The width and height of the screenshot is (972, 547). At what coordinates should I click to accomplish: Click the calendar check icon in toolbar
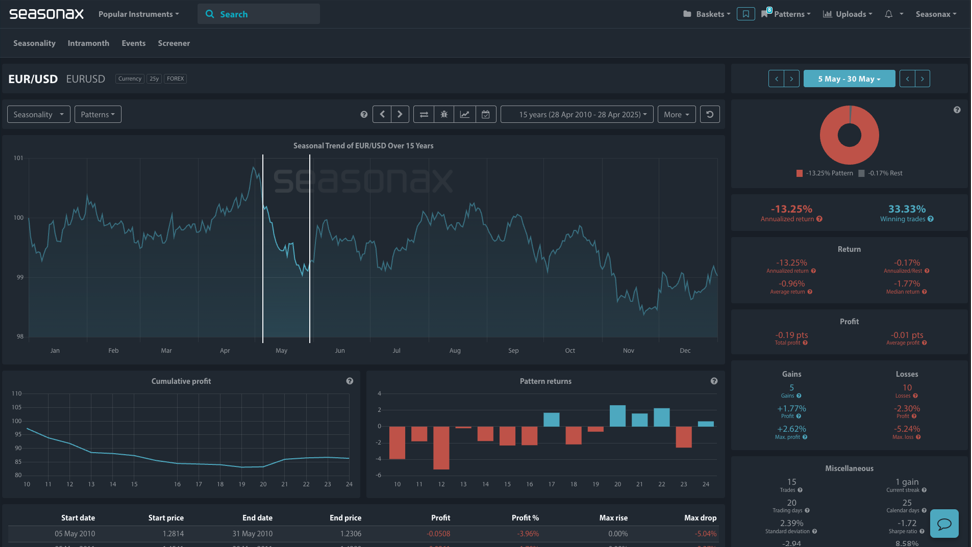485,114
